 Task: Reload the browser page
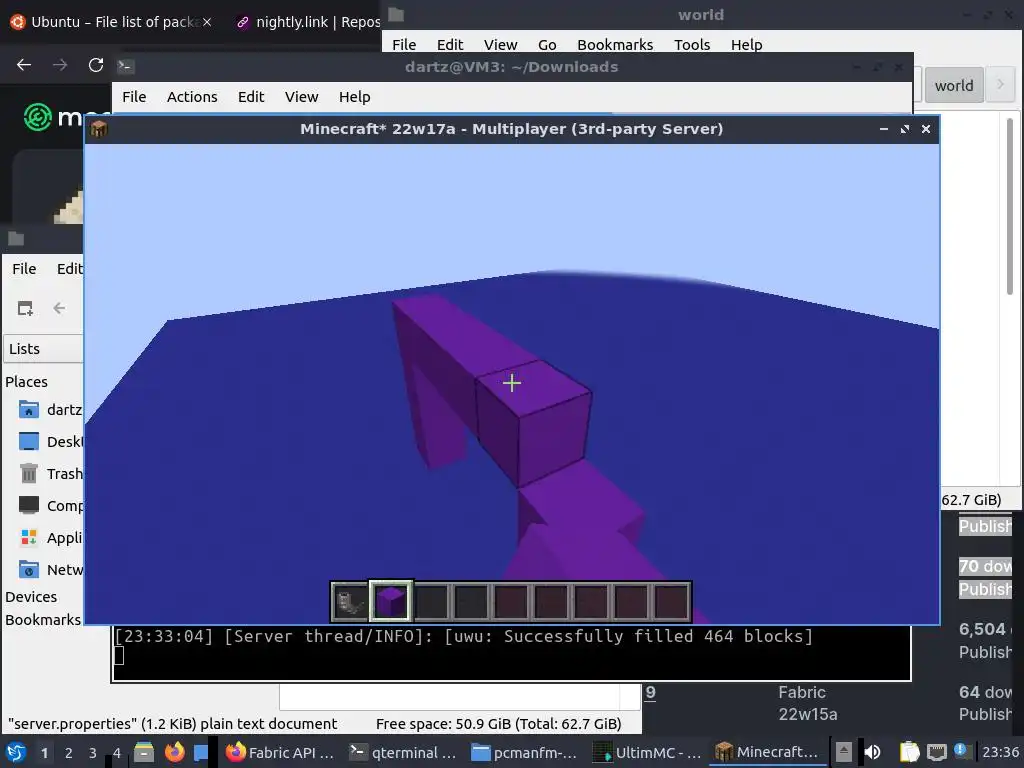[96, 65]
